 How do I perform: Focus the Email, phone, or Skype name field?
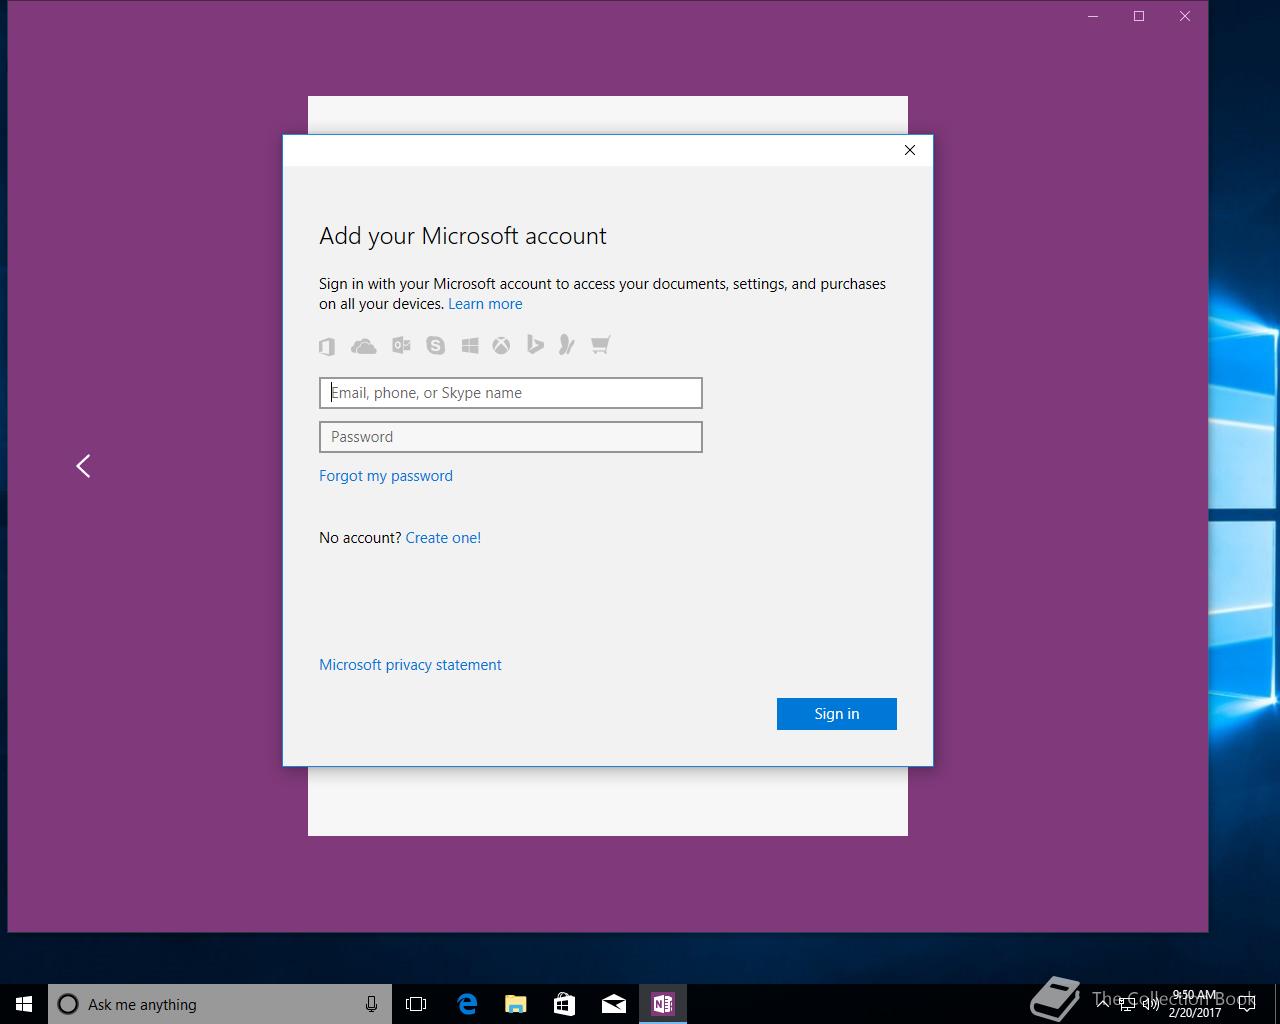(511, 393)
